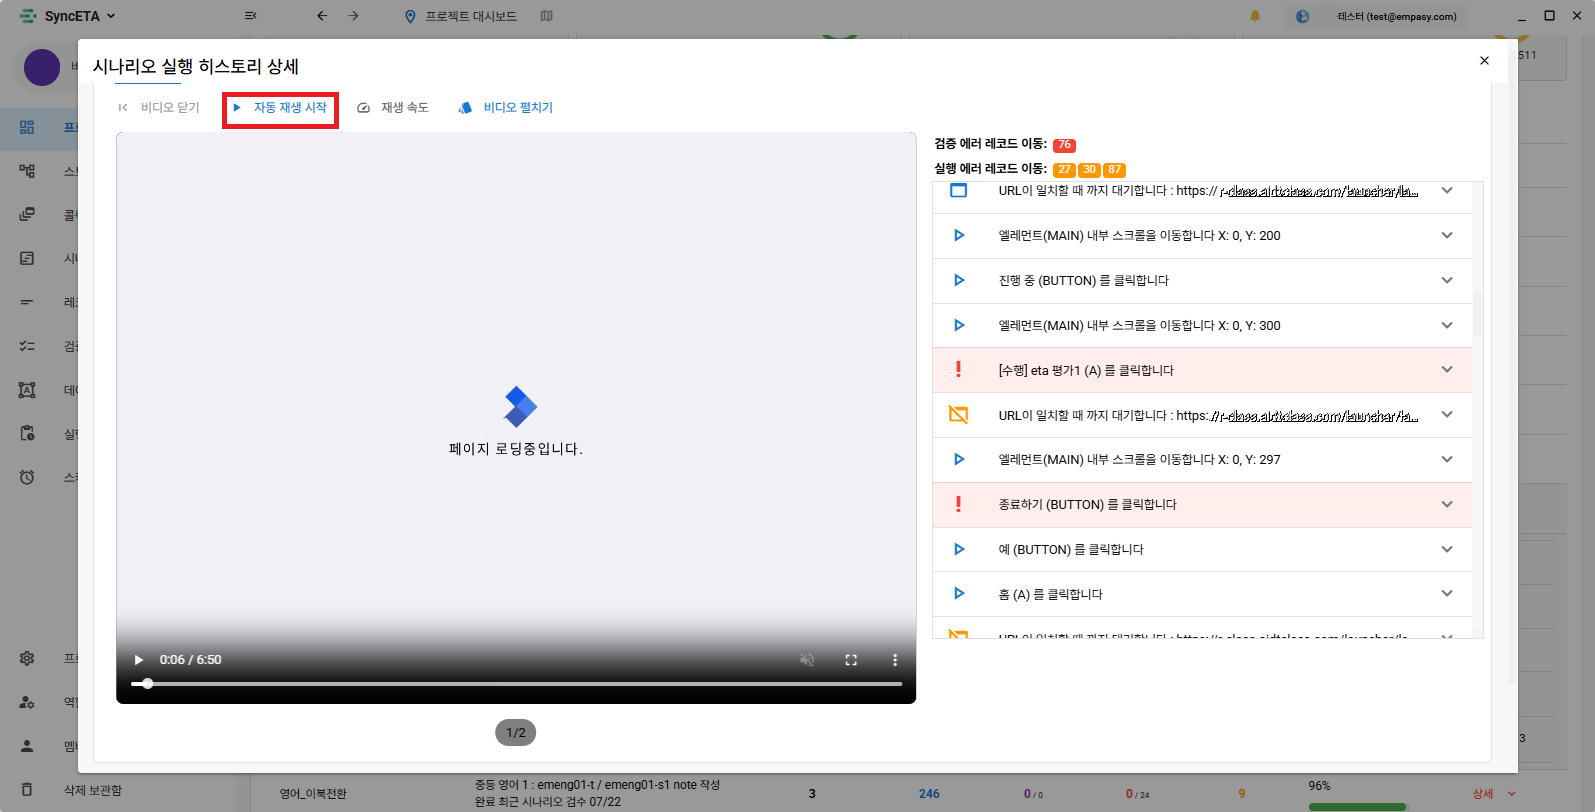Open video more options menu
The width and height of the screenshot is (1595, 812).
tap(895, 660)
